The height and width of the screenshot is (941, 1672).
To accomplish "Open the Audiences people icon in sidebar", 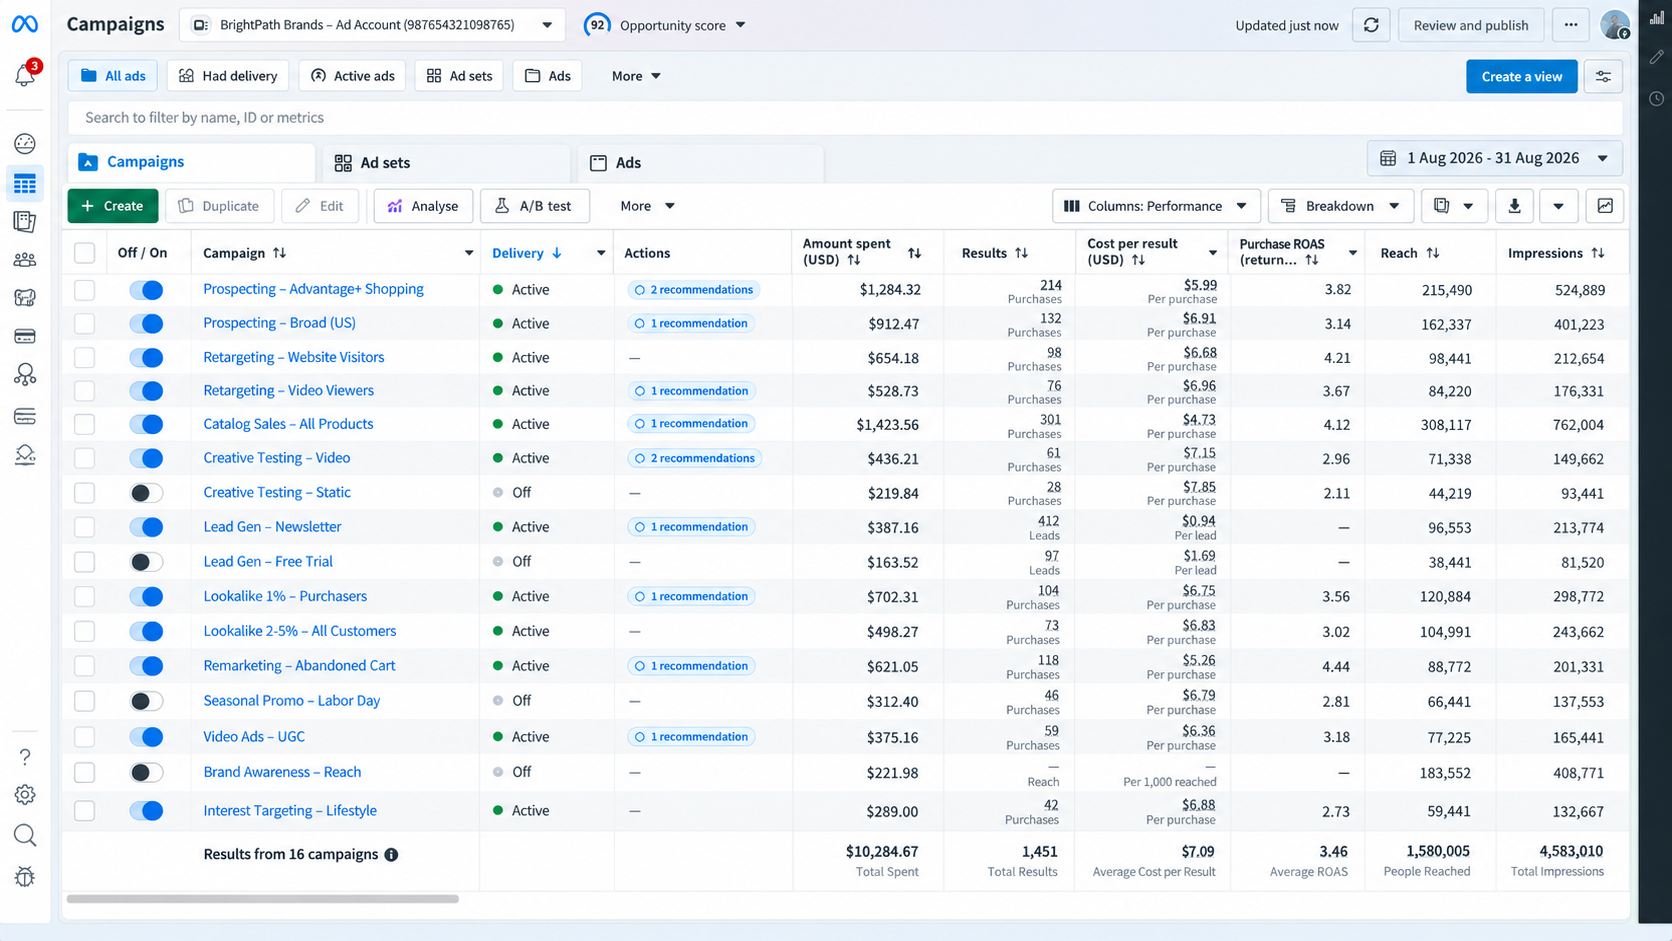I will click(x=25, y=260).
